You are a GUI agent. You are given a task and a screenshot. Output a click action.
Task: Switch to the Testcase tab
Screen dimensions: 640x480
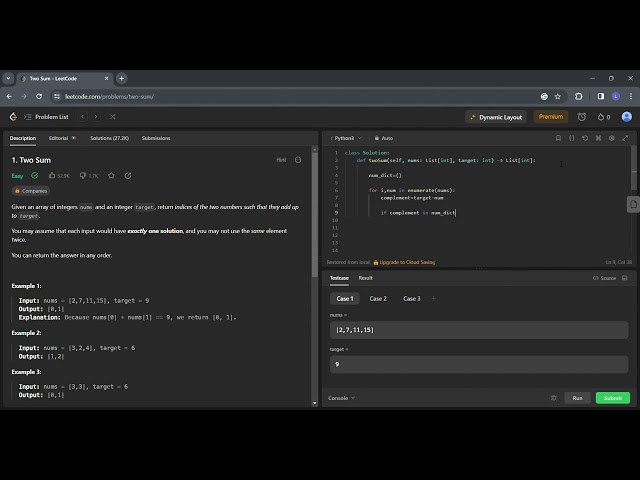click(339, 278)
